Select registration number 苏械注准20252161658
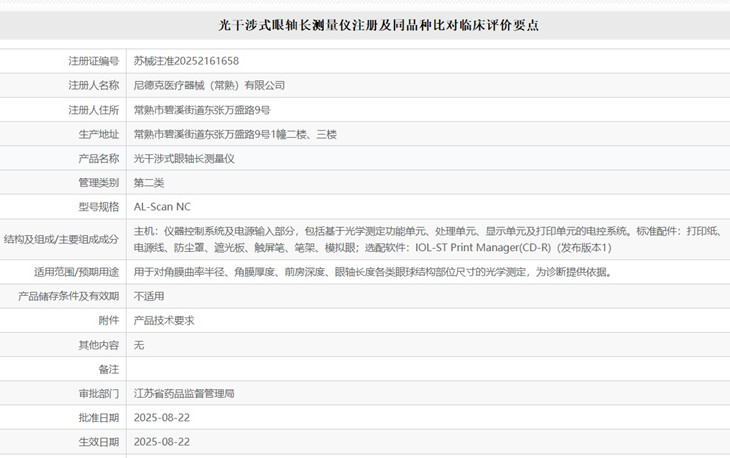Image resolution: width=730 pixels, height=458 pixels. (186, 61)
